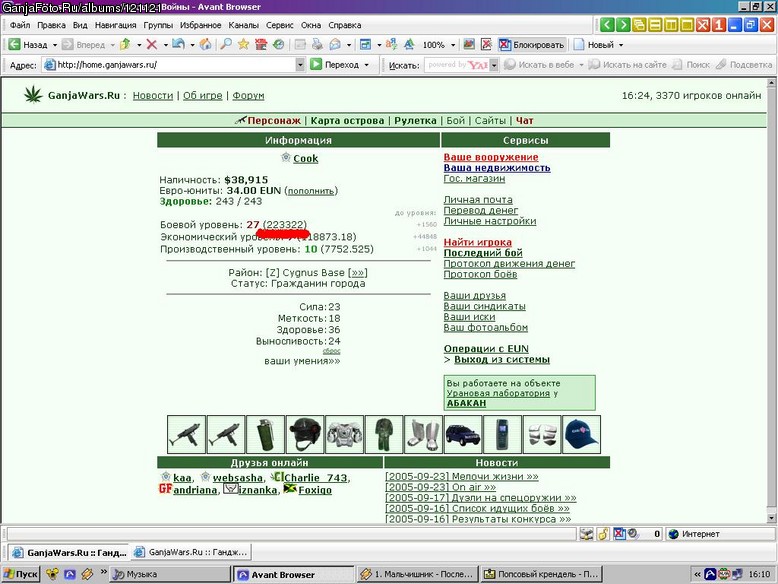Click the Stop (red X) toolbar icon

click(152, 45)
